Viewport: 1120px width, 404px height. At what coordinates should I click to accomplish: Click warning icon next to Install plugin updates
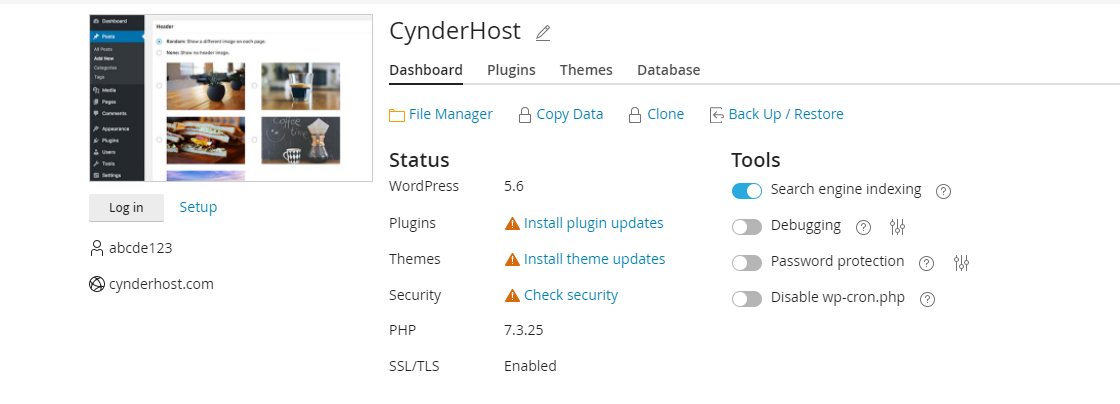[512, 223]
